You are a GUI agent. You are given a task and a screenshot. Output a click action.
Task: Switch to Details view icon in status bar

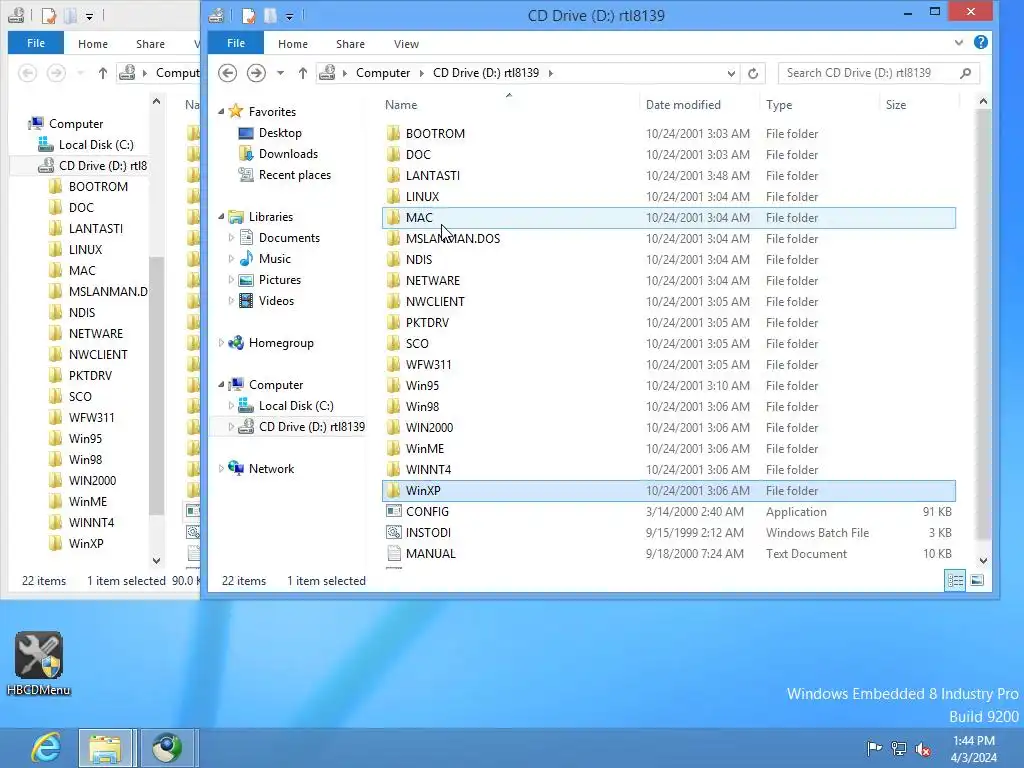coord(955,580)
